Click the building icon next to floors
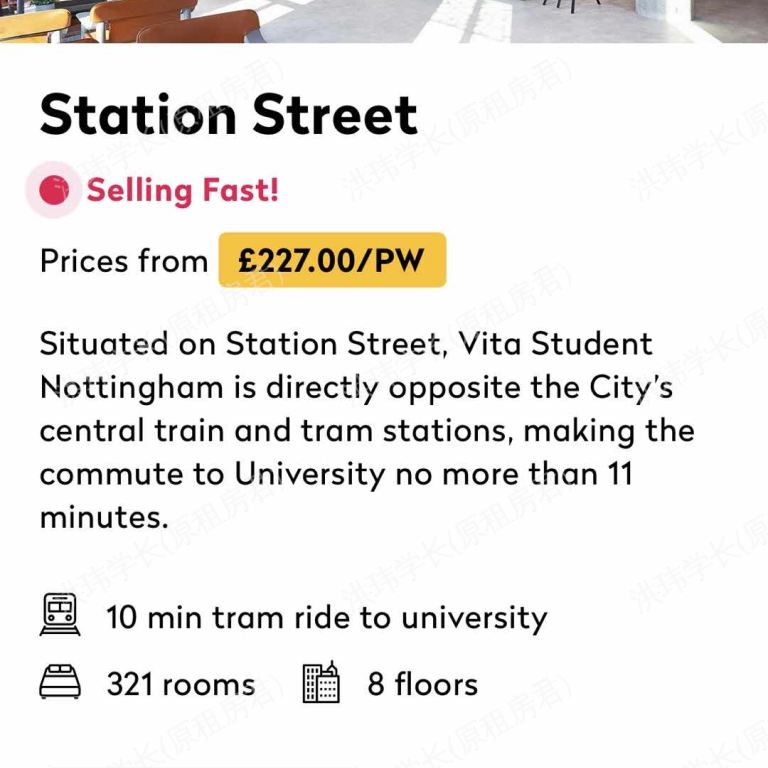This screenshot has height=768, width=768. pos(321,681)
